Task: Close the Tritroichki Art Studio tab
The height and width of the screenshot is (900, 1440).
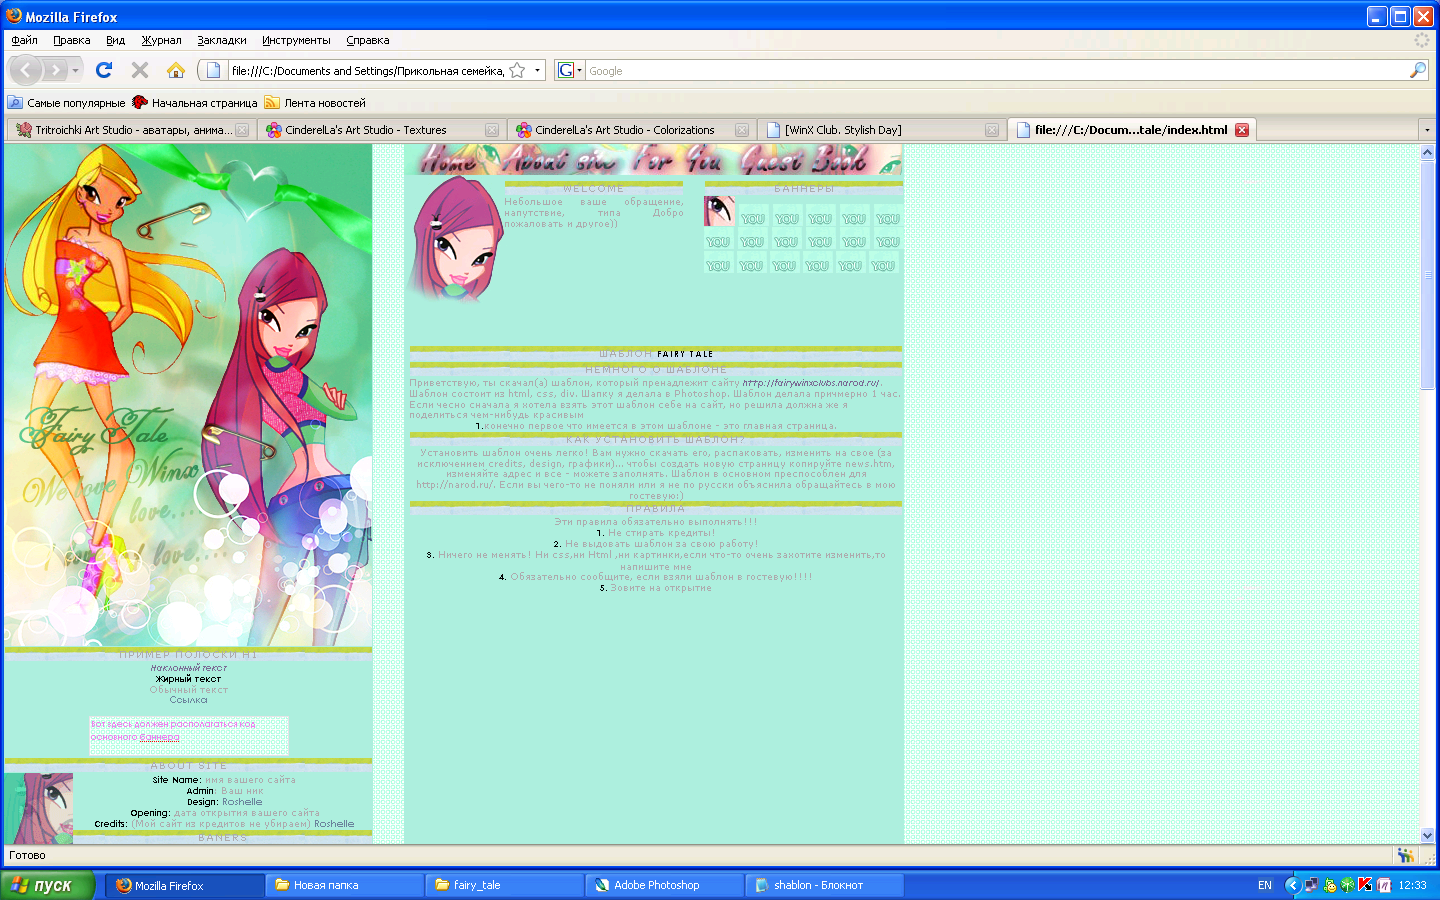Action: (242, 130)
